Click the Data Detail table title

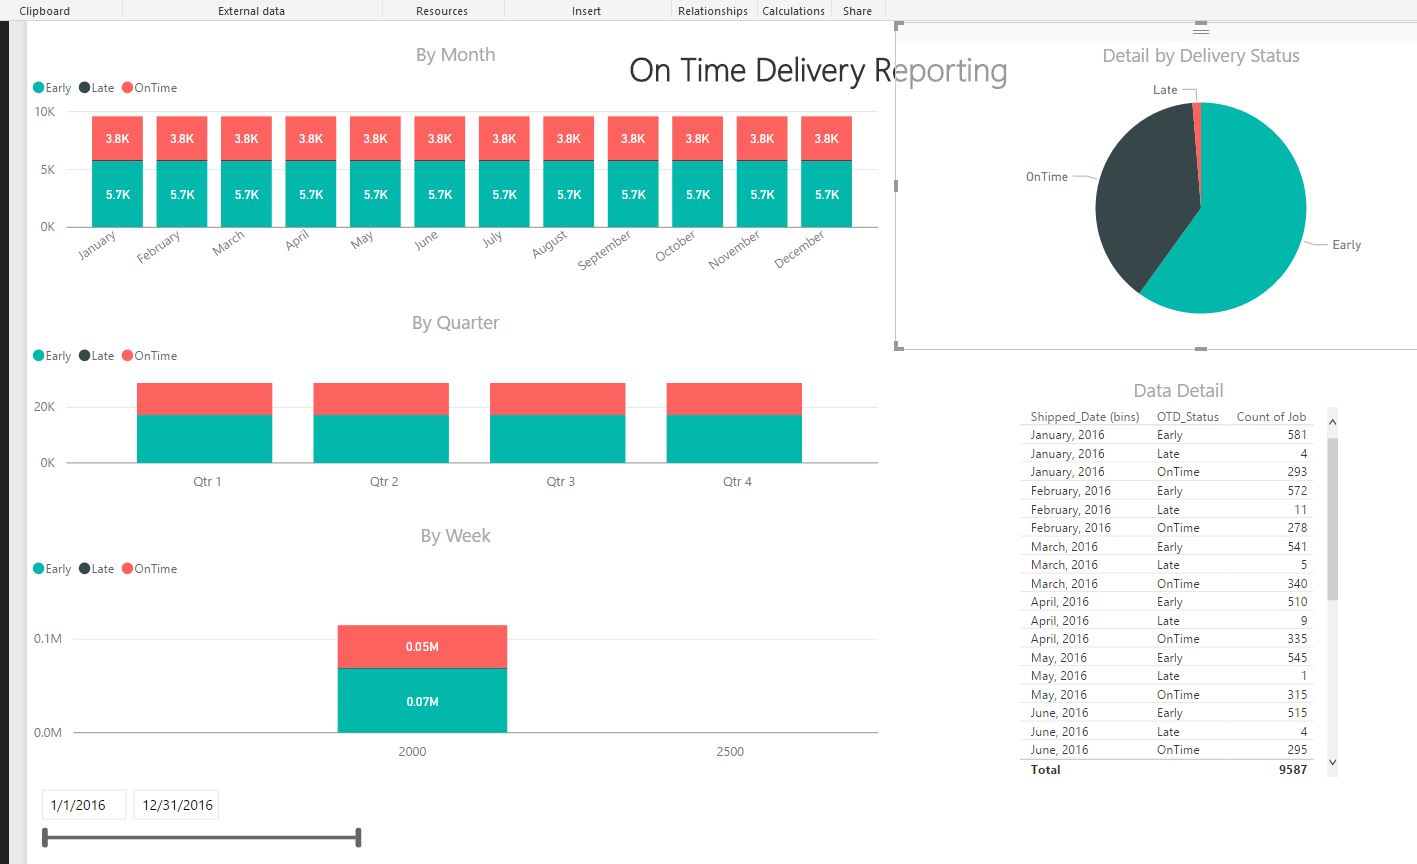(1178, 391)
